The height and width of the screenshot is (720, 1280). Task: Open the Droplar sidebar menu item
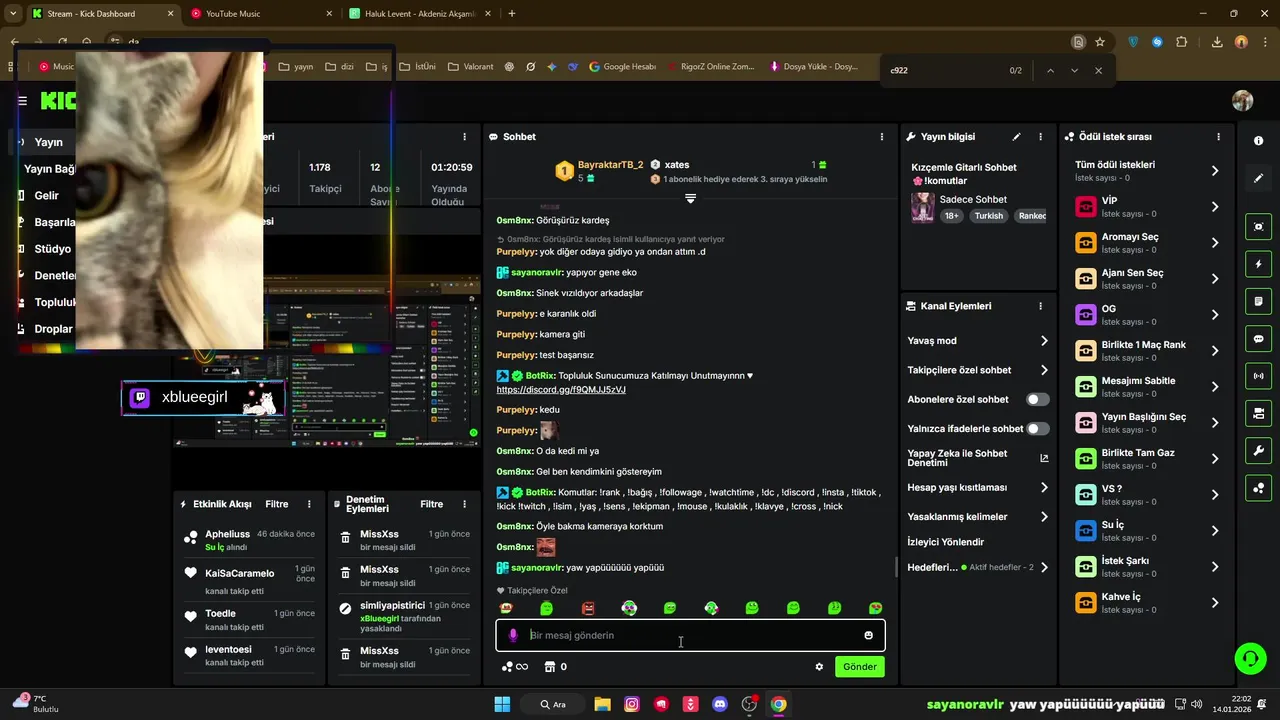coord(53,329)
